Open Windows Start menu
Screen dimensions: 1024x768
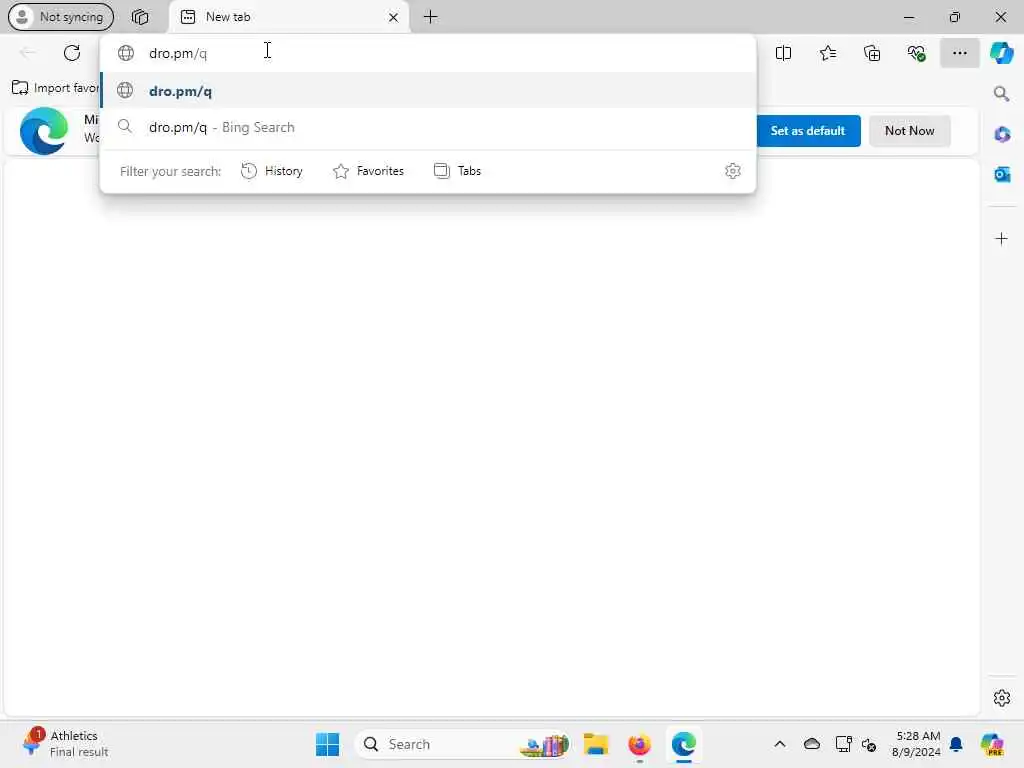pyautogui.click(x=327, y=744)
